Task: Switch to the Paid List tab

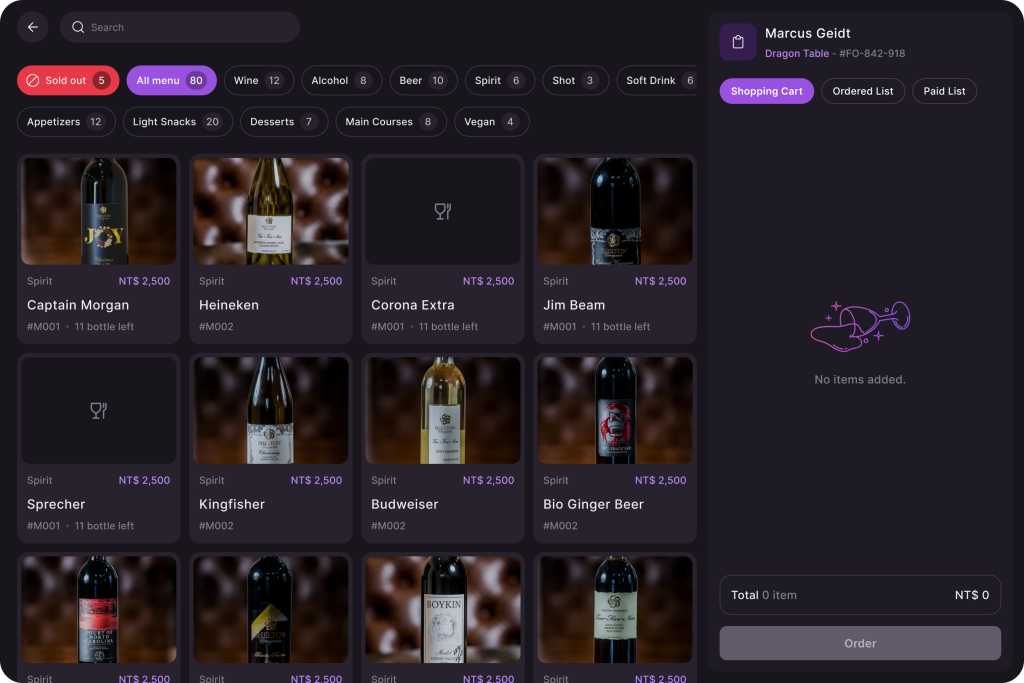Action: point(944,91)
